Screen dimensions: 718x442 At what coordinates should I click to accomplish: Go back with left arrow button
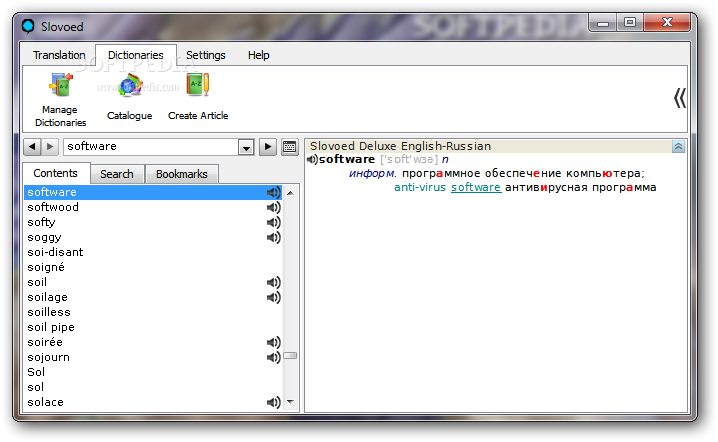[x=32, y=147]
